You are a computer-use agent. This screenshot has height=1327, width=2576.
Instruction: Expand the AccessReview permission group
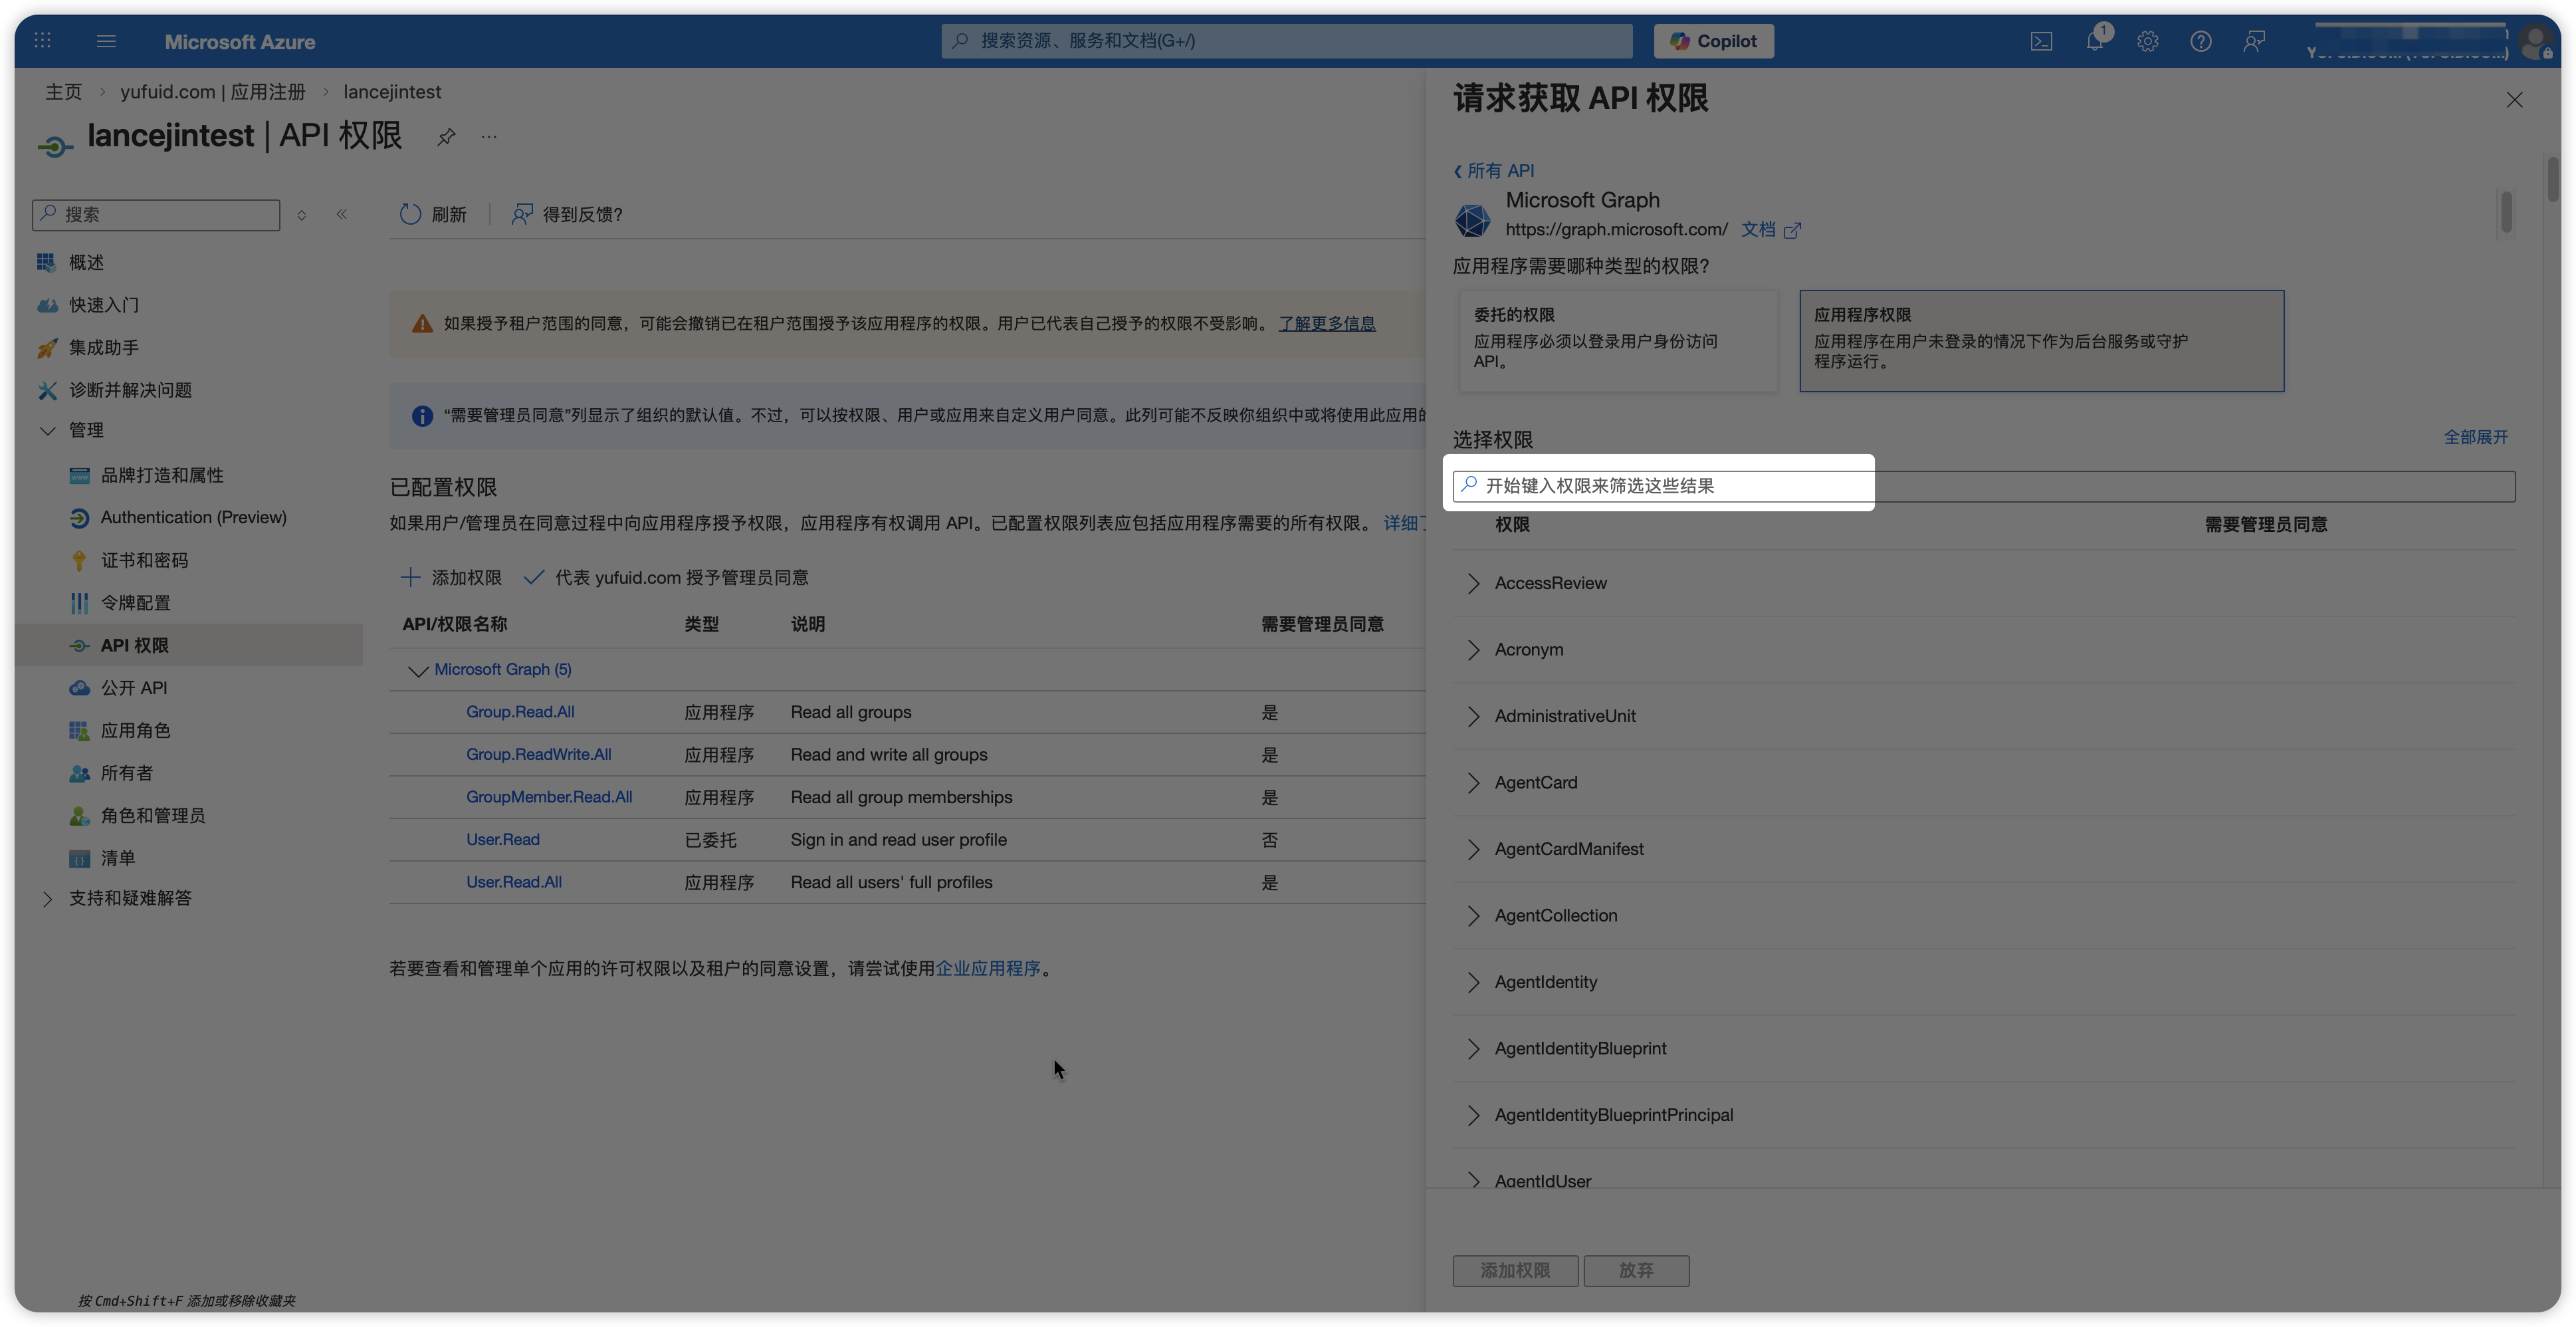1473,583
